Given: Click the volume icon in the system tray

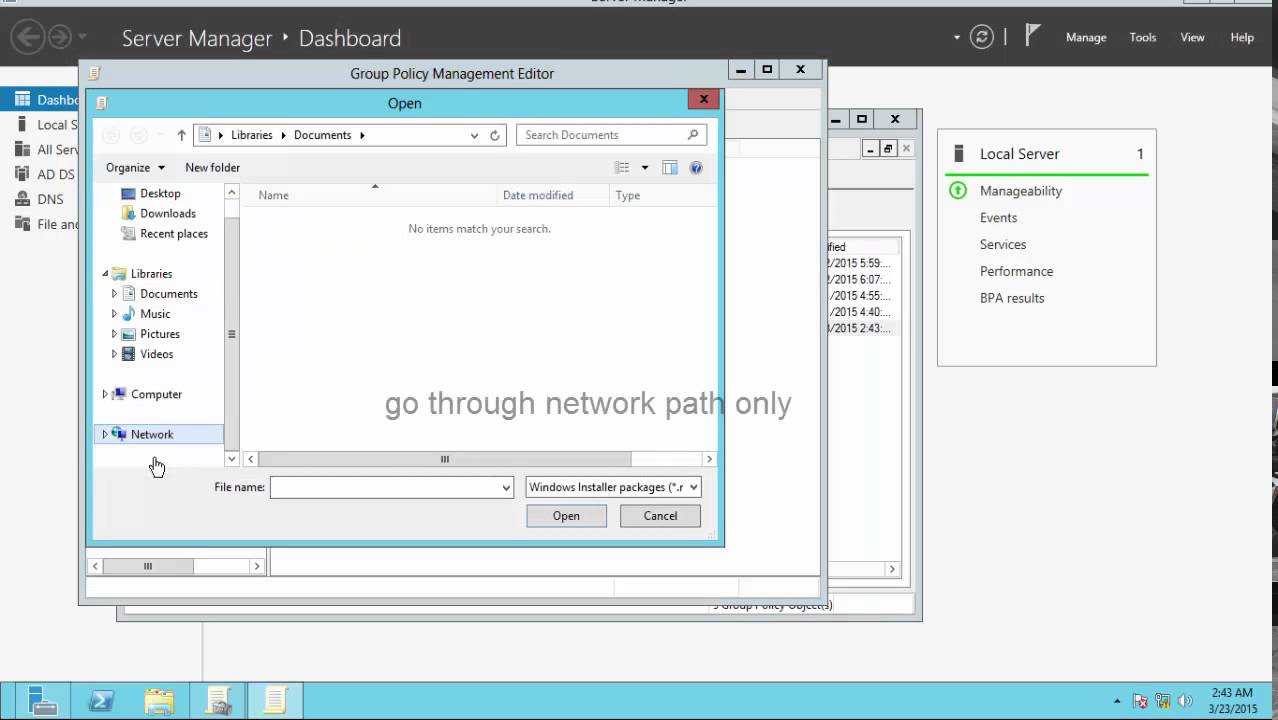Looking at the screenshot, I should [x=1187, y=701].
